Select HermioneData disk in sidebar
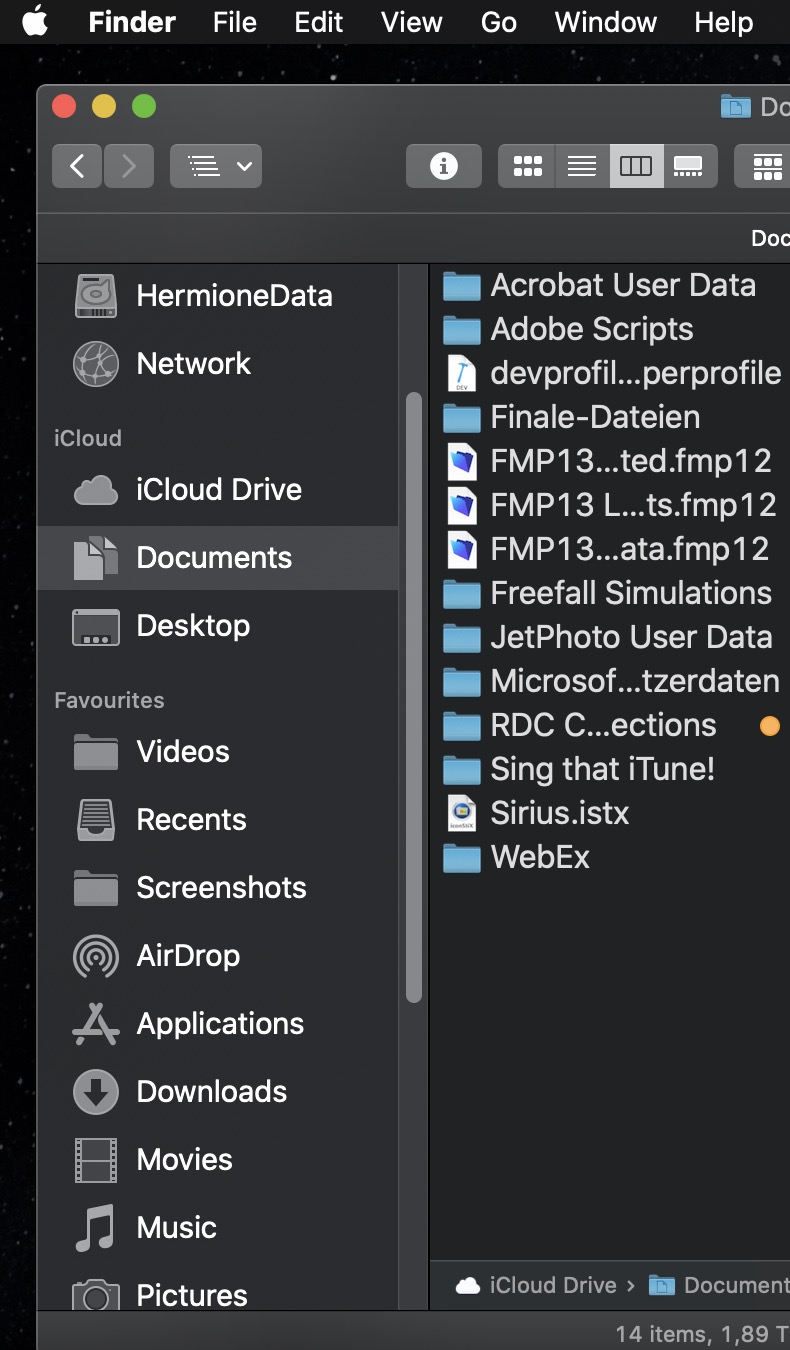Image resolution: width=790 pixels, height=1350 pixels. pos(234,295)
